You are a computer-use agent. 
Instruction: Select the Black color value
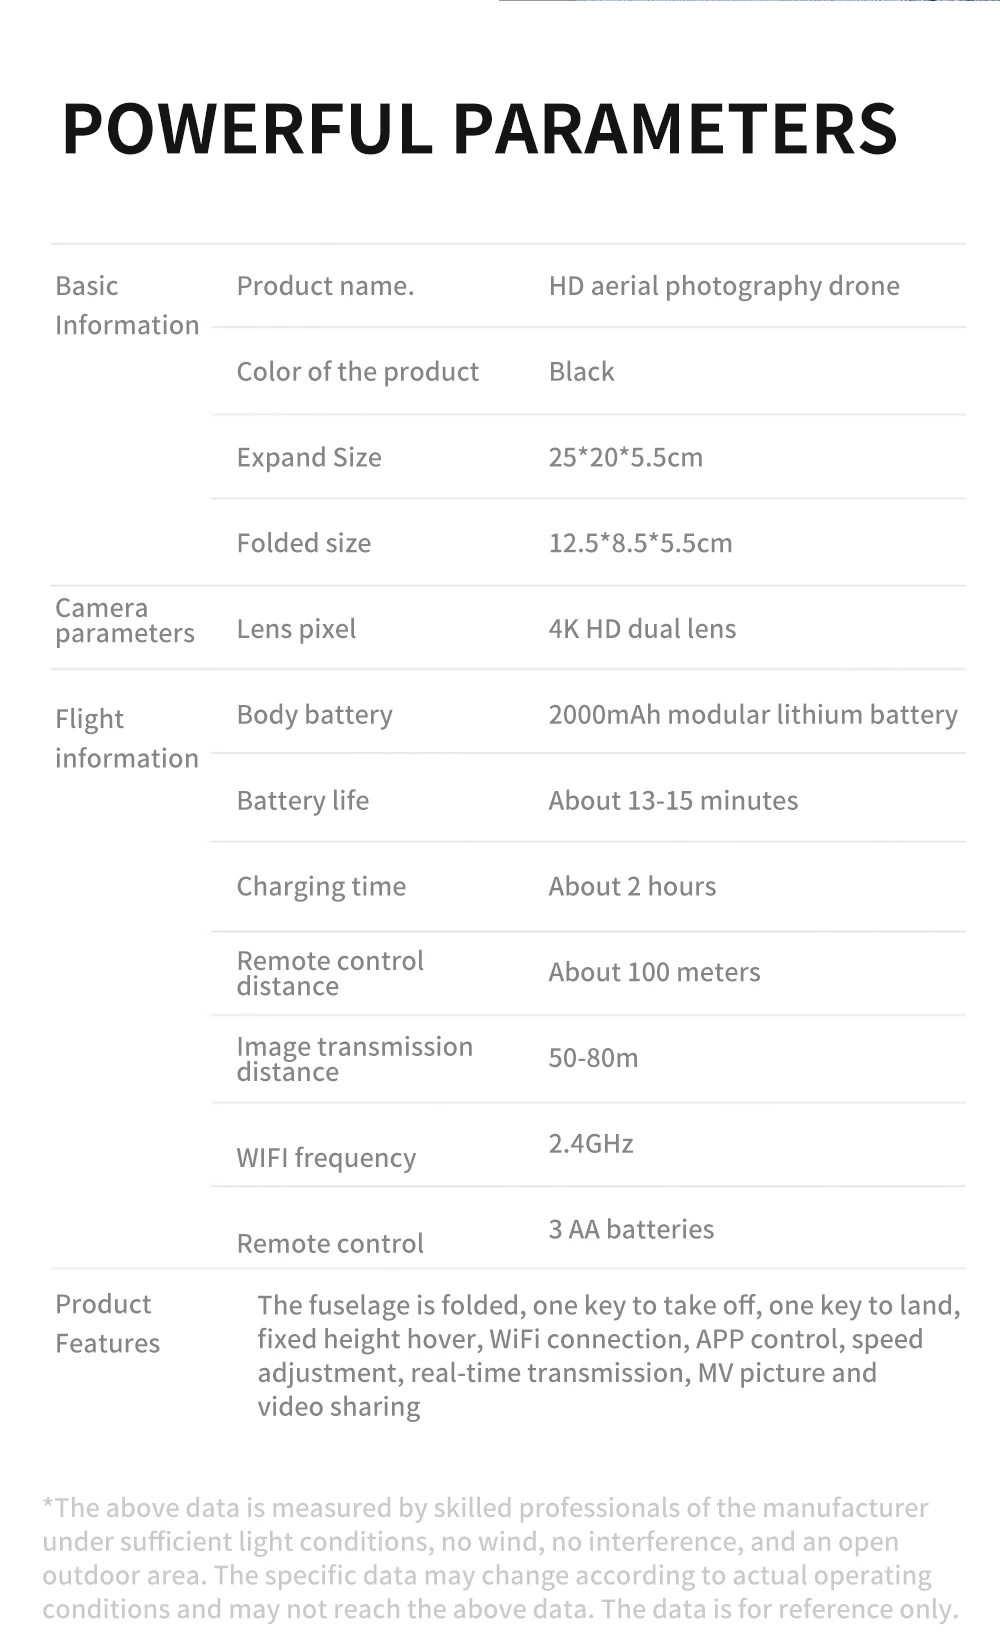(581, 371)
